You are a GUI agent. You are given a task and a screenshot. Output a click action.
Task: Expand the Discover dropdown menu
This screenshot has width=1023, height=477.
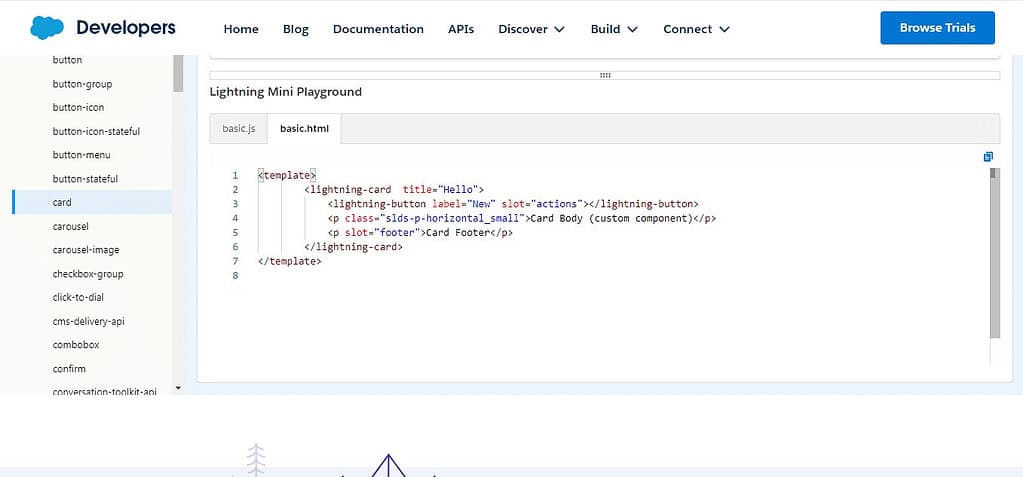532,29
